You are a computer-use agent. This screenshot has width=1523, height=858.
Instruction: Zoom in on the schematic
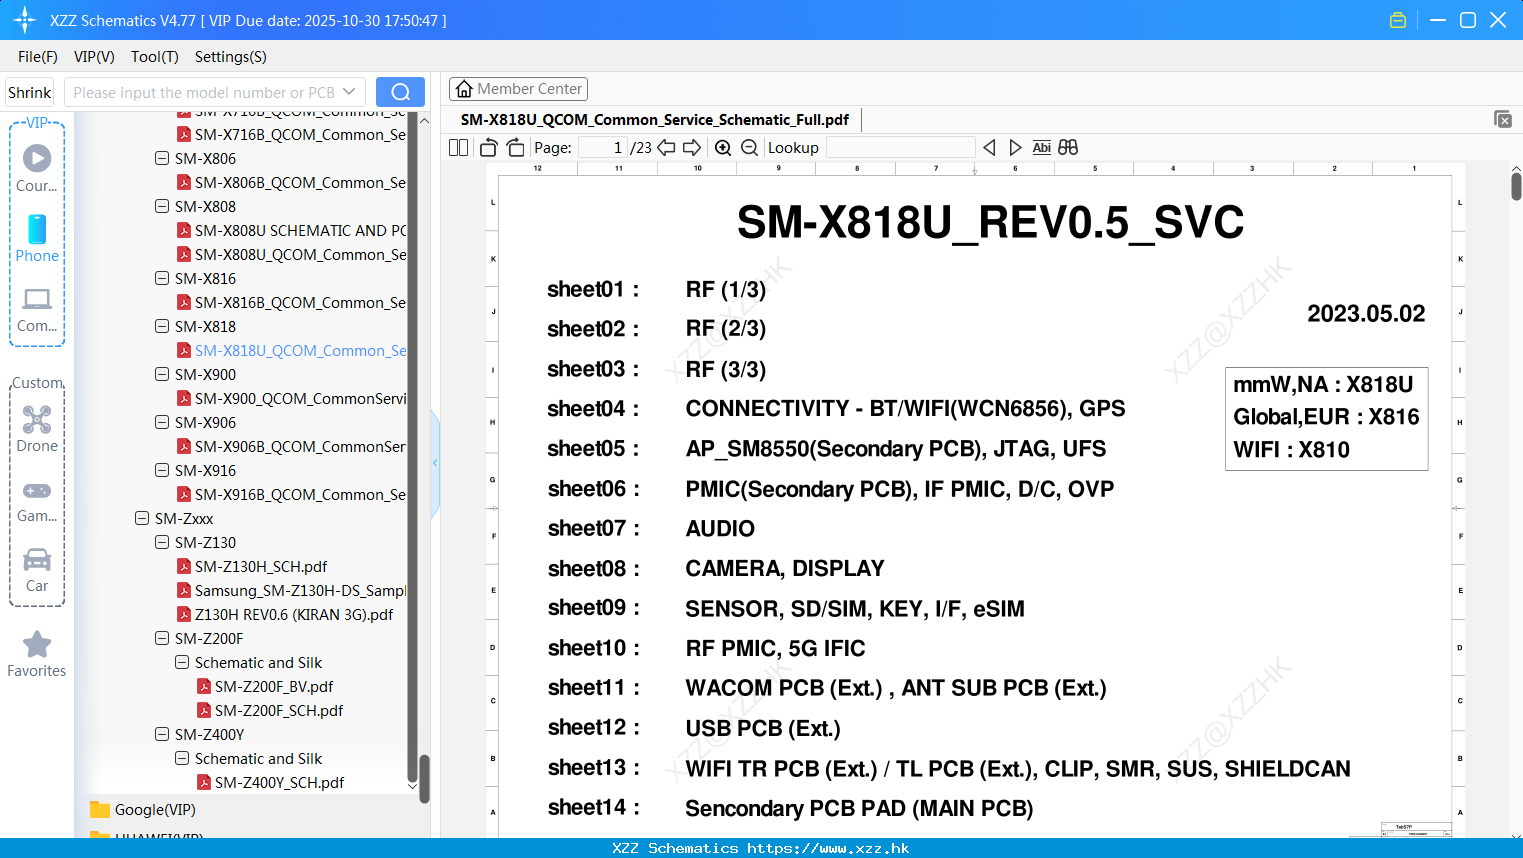(723, 148)
